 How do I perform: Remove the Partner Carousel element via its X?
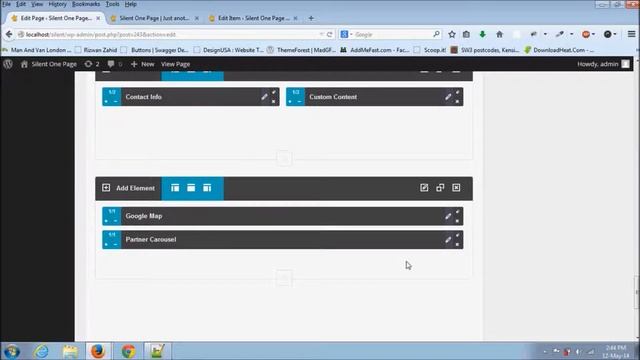pyautogui.click(x=458, y=244)
